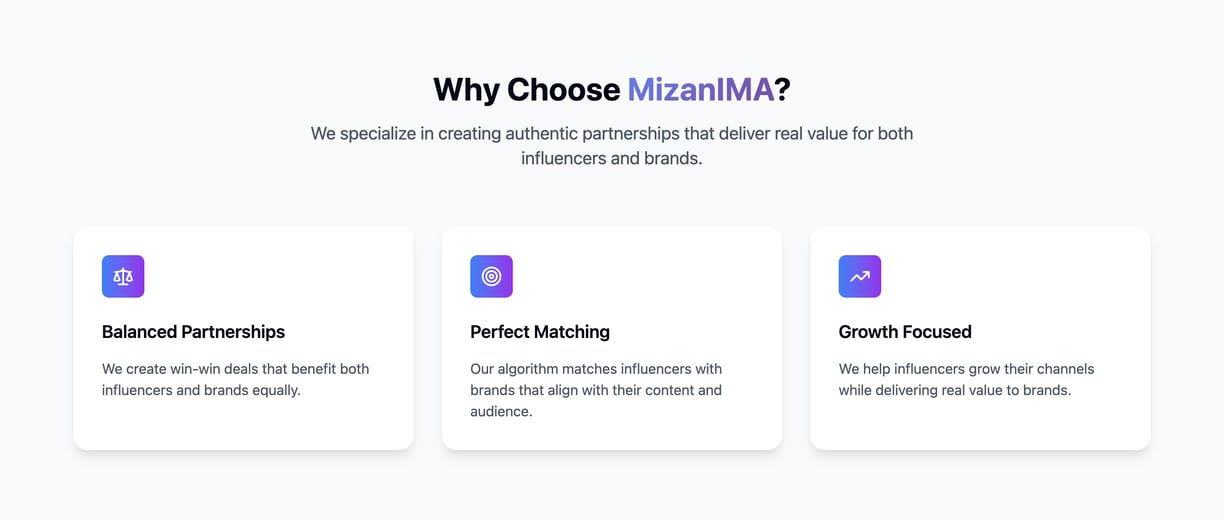The height and width of the screenshot is (520, 1224).
Task: Click the balance scale icon
Action: [x=123, y=276]
